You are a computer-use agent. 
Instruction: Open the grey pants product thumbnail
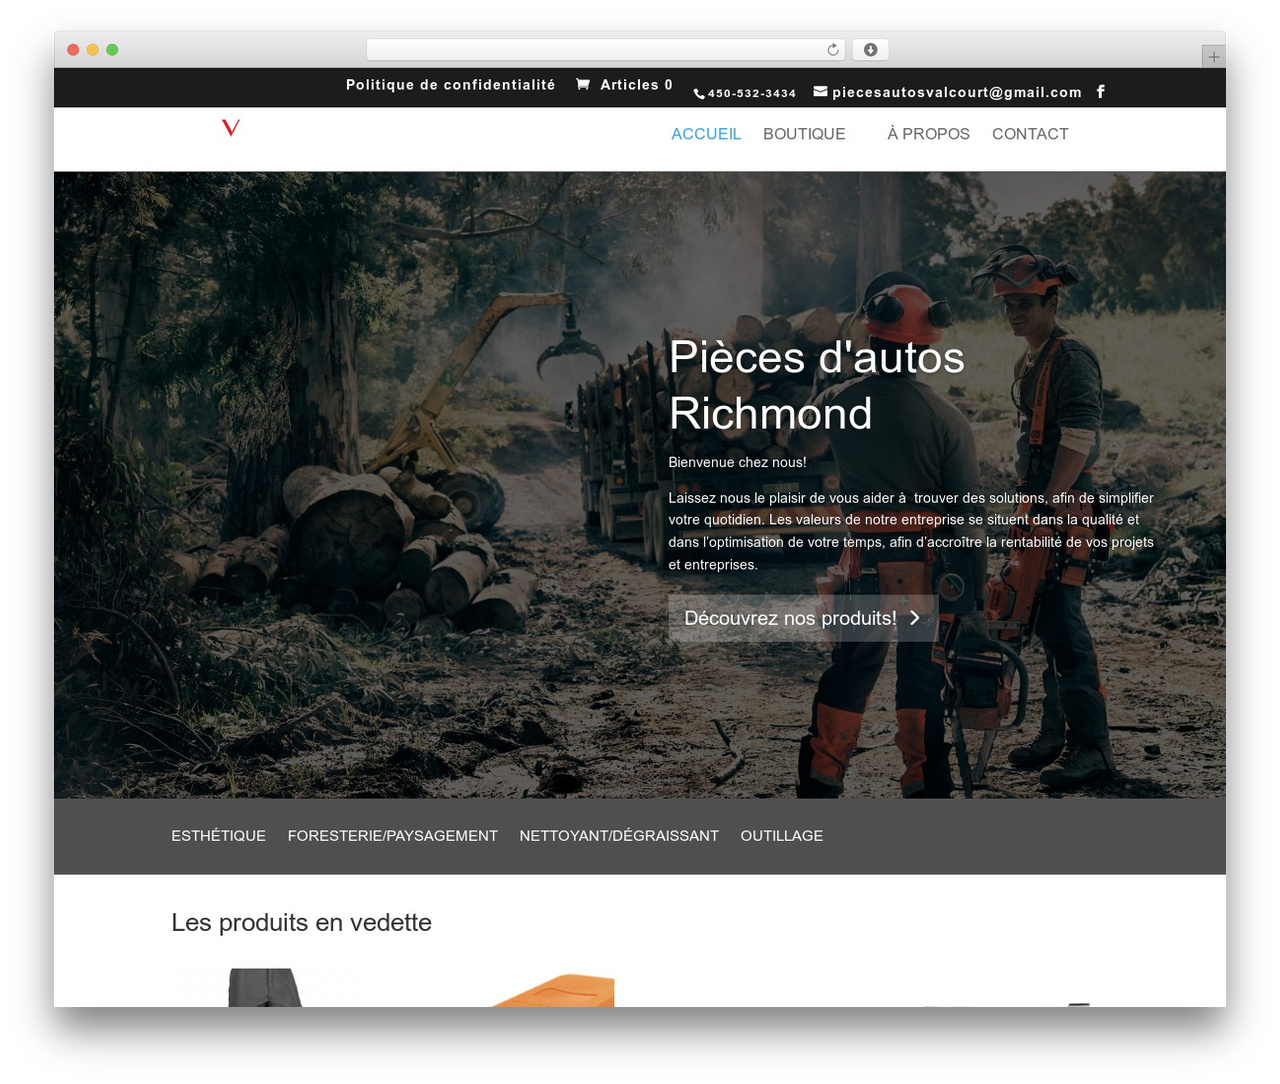pos(265,987)
